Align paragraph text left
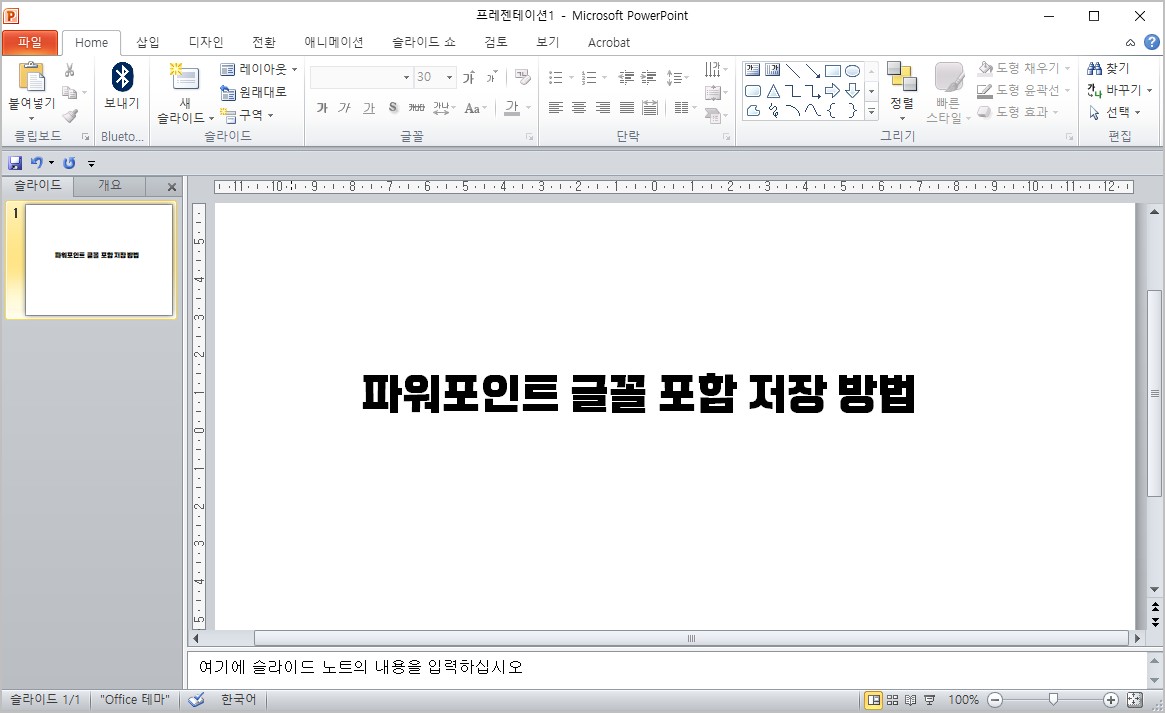The image size is (1165, 713). point(556,108)
